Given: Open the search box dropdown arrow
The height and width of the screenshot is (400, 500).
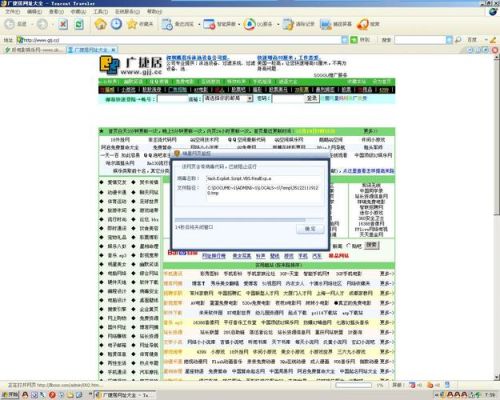Looking at the screenshot, I should click(449, 40).
